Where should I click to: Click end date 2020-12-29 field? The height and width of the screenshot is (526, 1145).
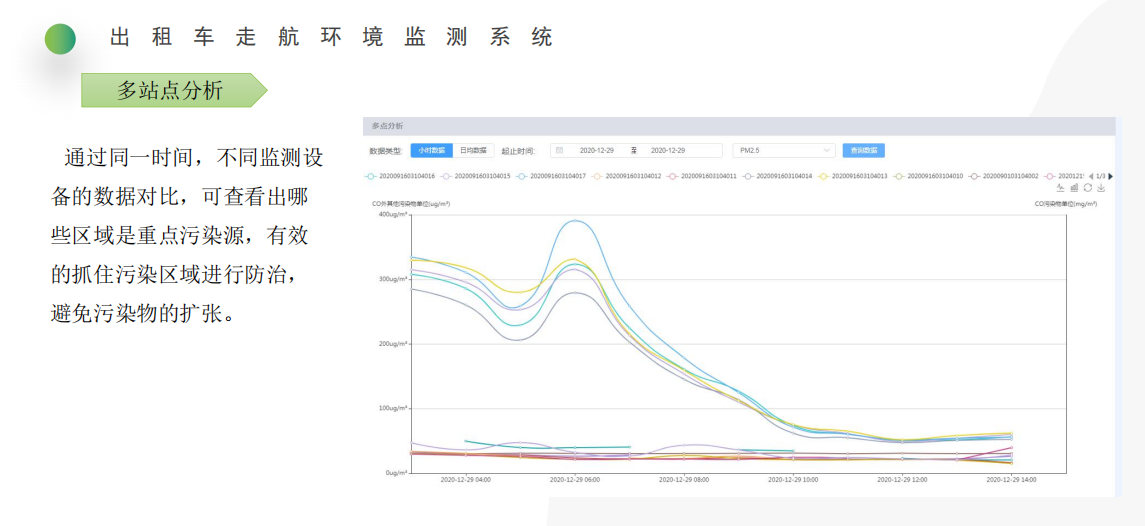pyautogui.click(x=667, y=150)
